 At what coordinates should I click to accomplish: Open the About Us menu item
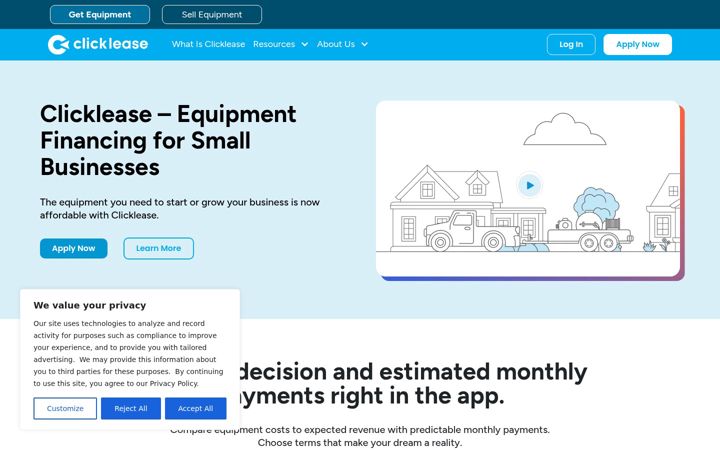point(336,45)
